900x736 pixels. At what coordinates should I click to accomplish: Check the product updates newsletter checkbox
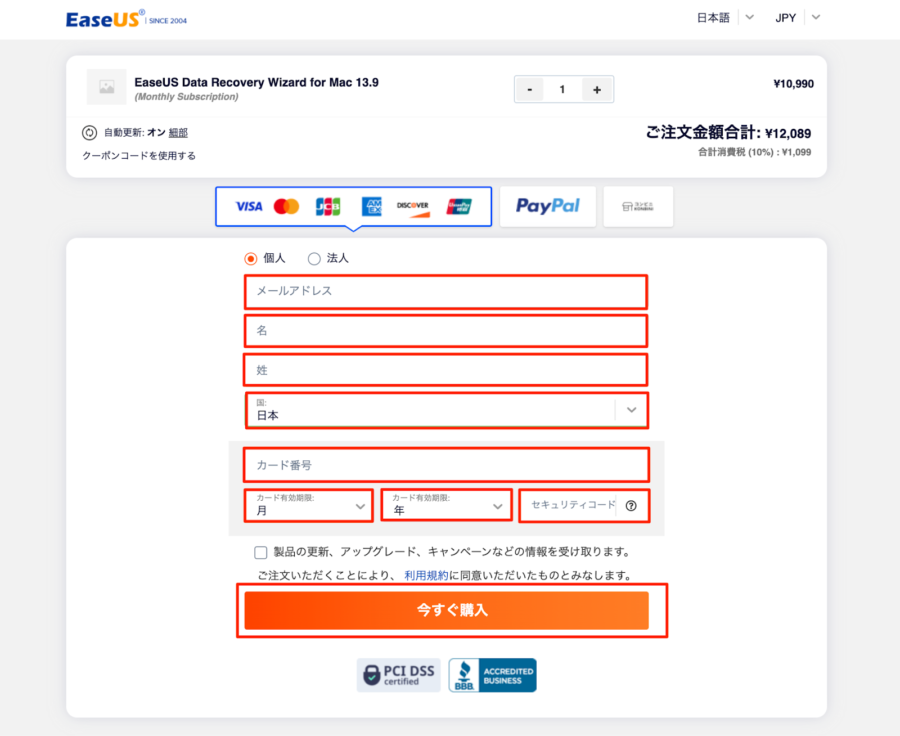[x=261, y=552]
